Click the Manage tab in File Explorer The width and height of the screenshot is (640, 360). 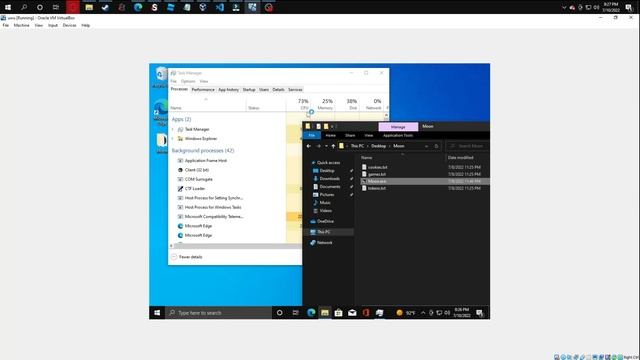pyautogui.click(x=398, y=127)
